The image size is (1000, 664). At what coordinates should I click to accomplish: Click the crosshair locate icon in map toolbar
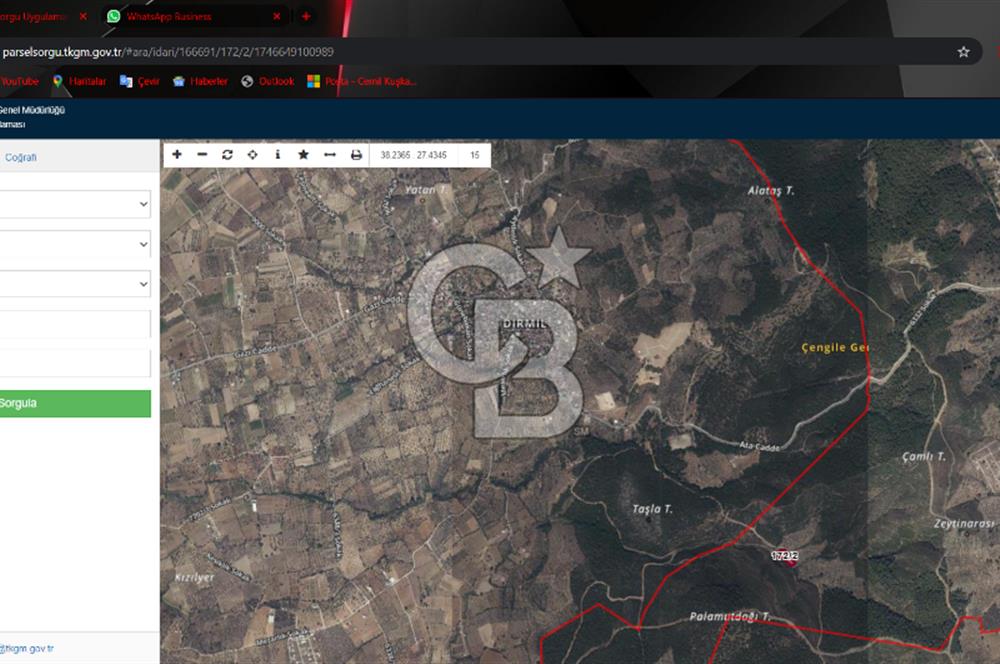[x=253, y=154]
